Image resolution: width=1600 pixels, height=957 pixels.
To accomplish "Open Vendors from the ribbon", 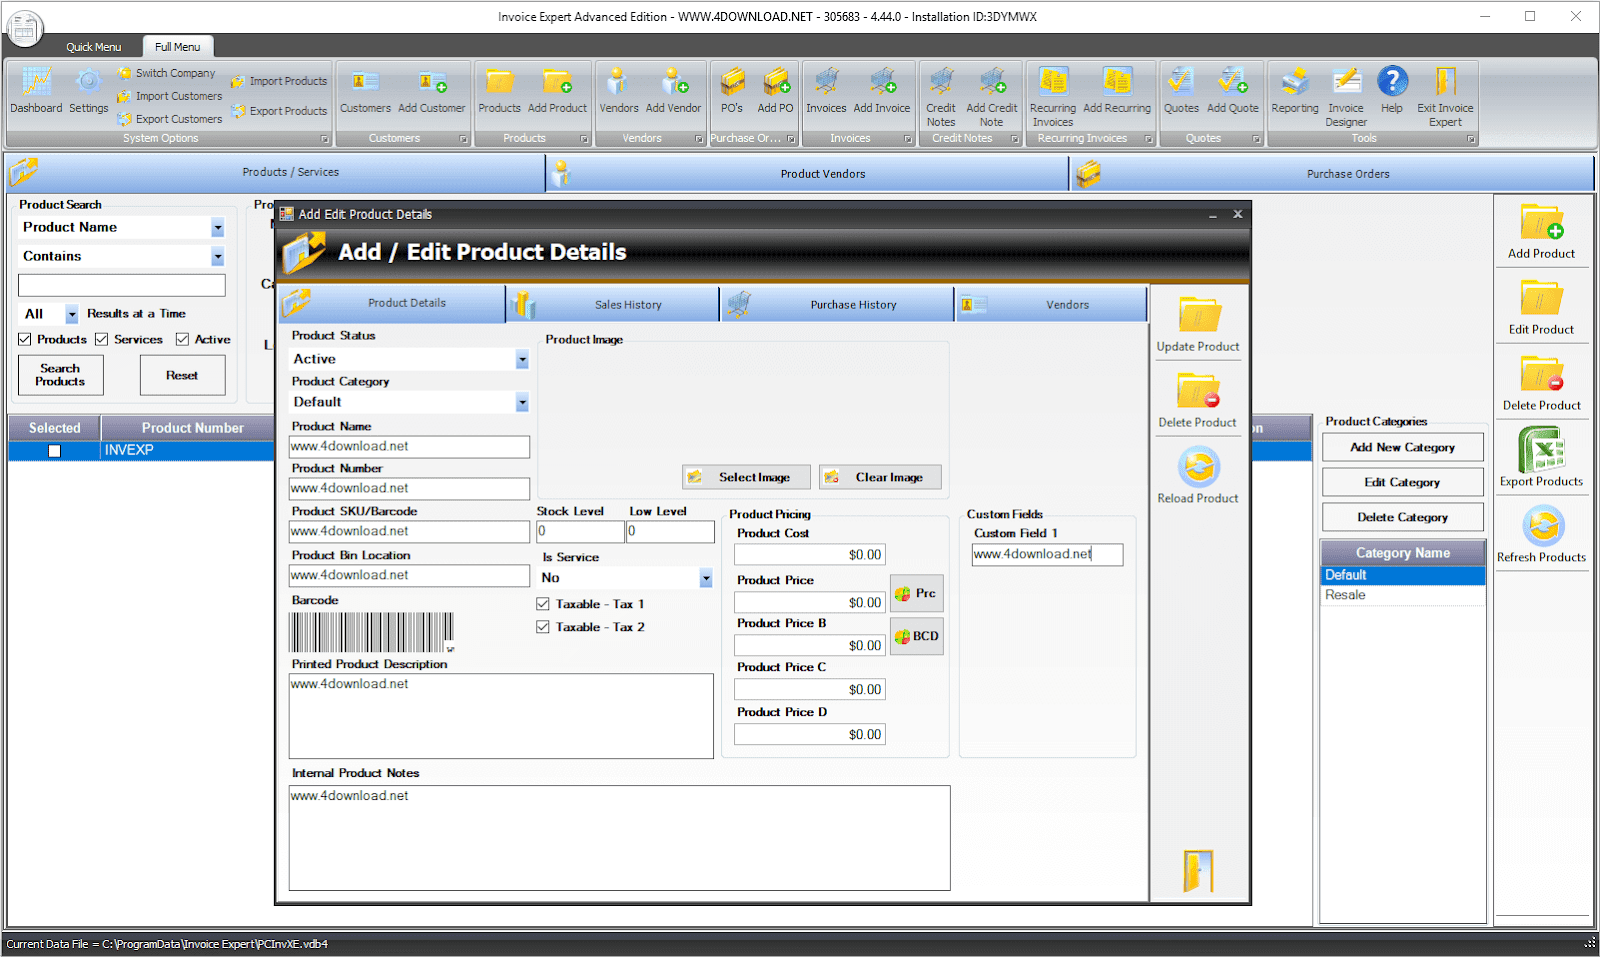I will coord(618,90).
